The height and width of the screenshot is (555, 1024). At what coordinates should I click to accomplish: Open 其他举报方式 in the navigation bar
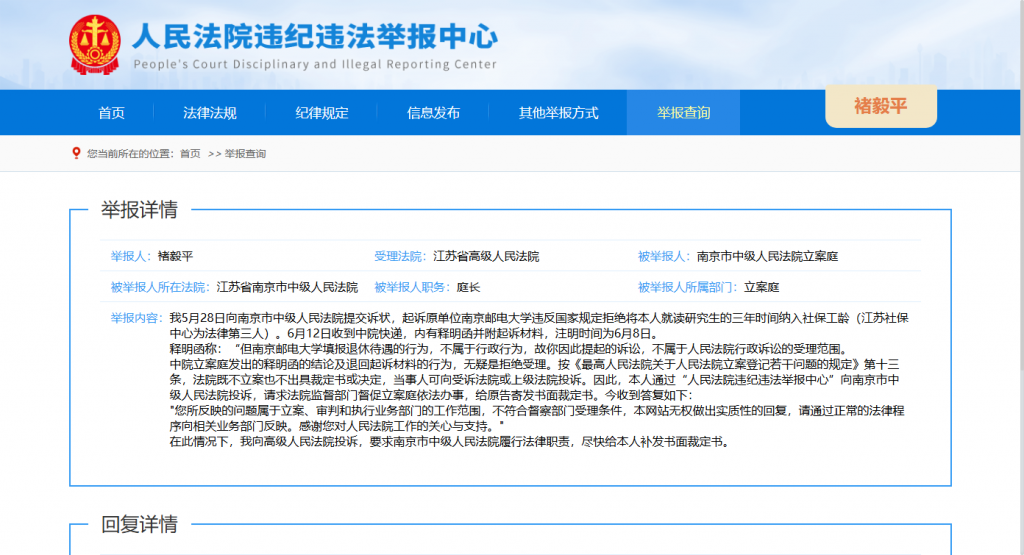point(558,113)
